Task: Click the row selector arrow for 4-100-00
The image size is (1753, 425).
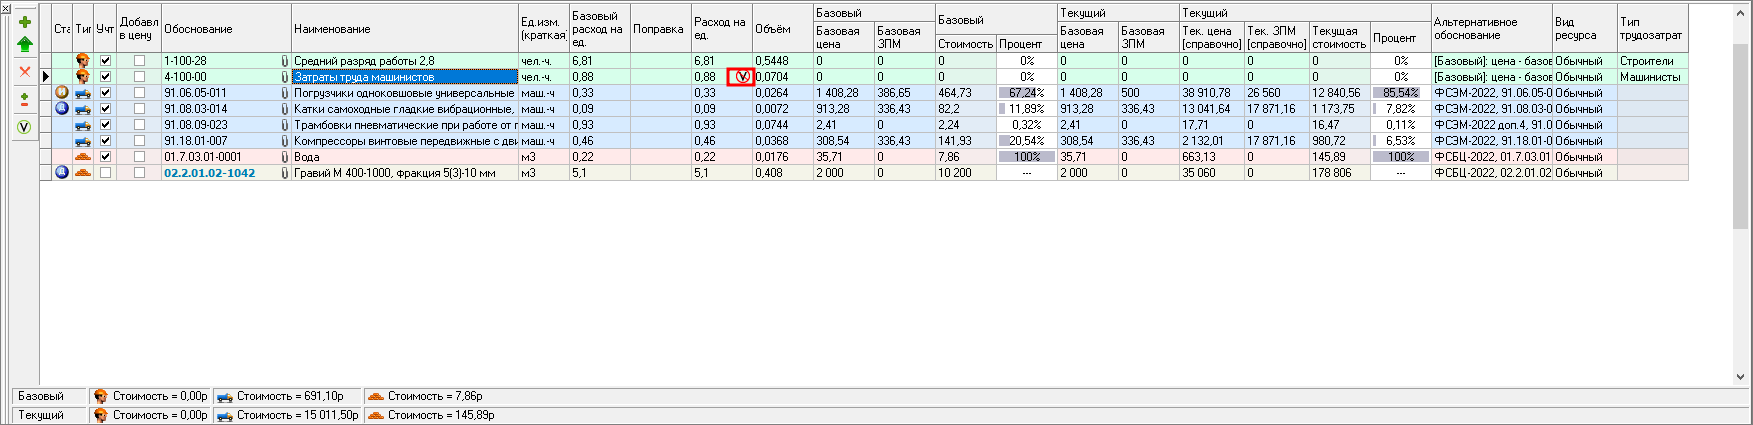Action: click(x=46, y=77)
